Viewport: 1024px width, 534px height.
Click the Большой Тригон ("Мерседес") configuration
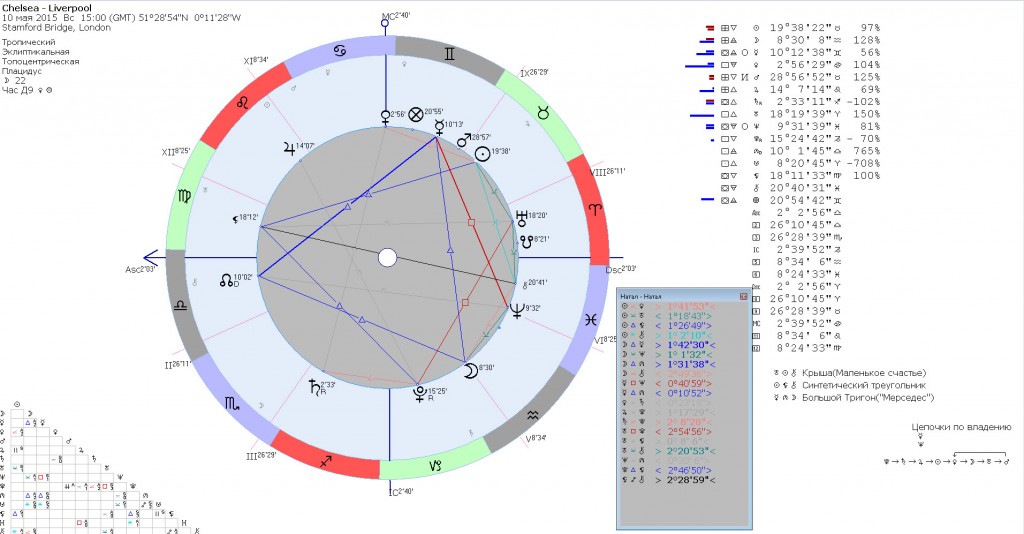(854, 398)
